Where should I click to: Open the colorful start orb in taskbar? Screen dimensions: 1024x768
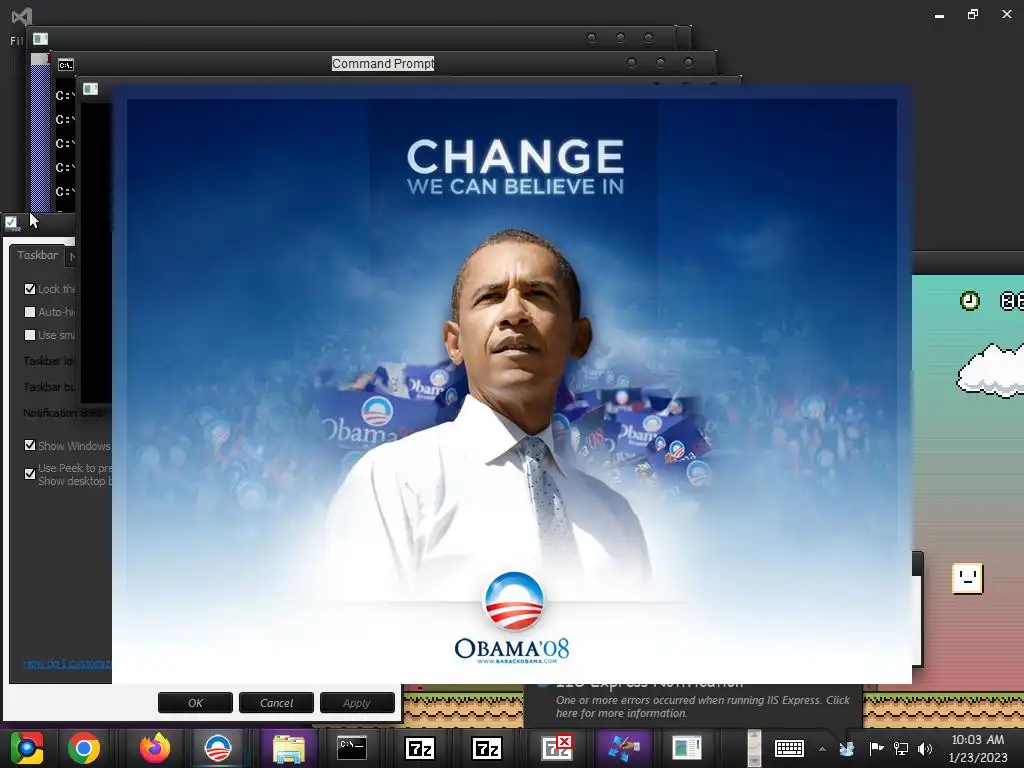coord(27,748)
